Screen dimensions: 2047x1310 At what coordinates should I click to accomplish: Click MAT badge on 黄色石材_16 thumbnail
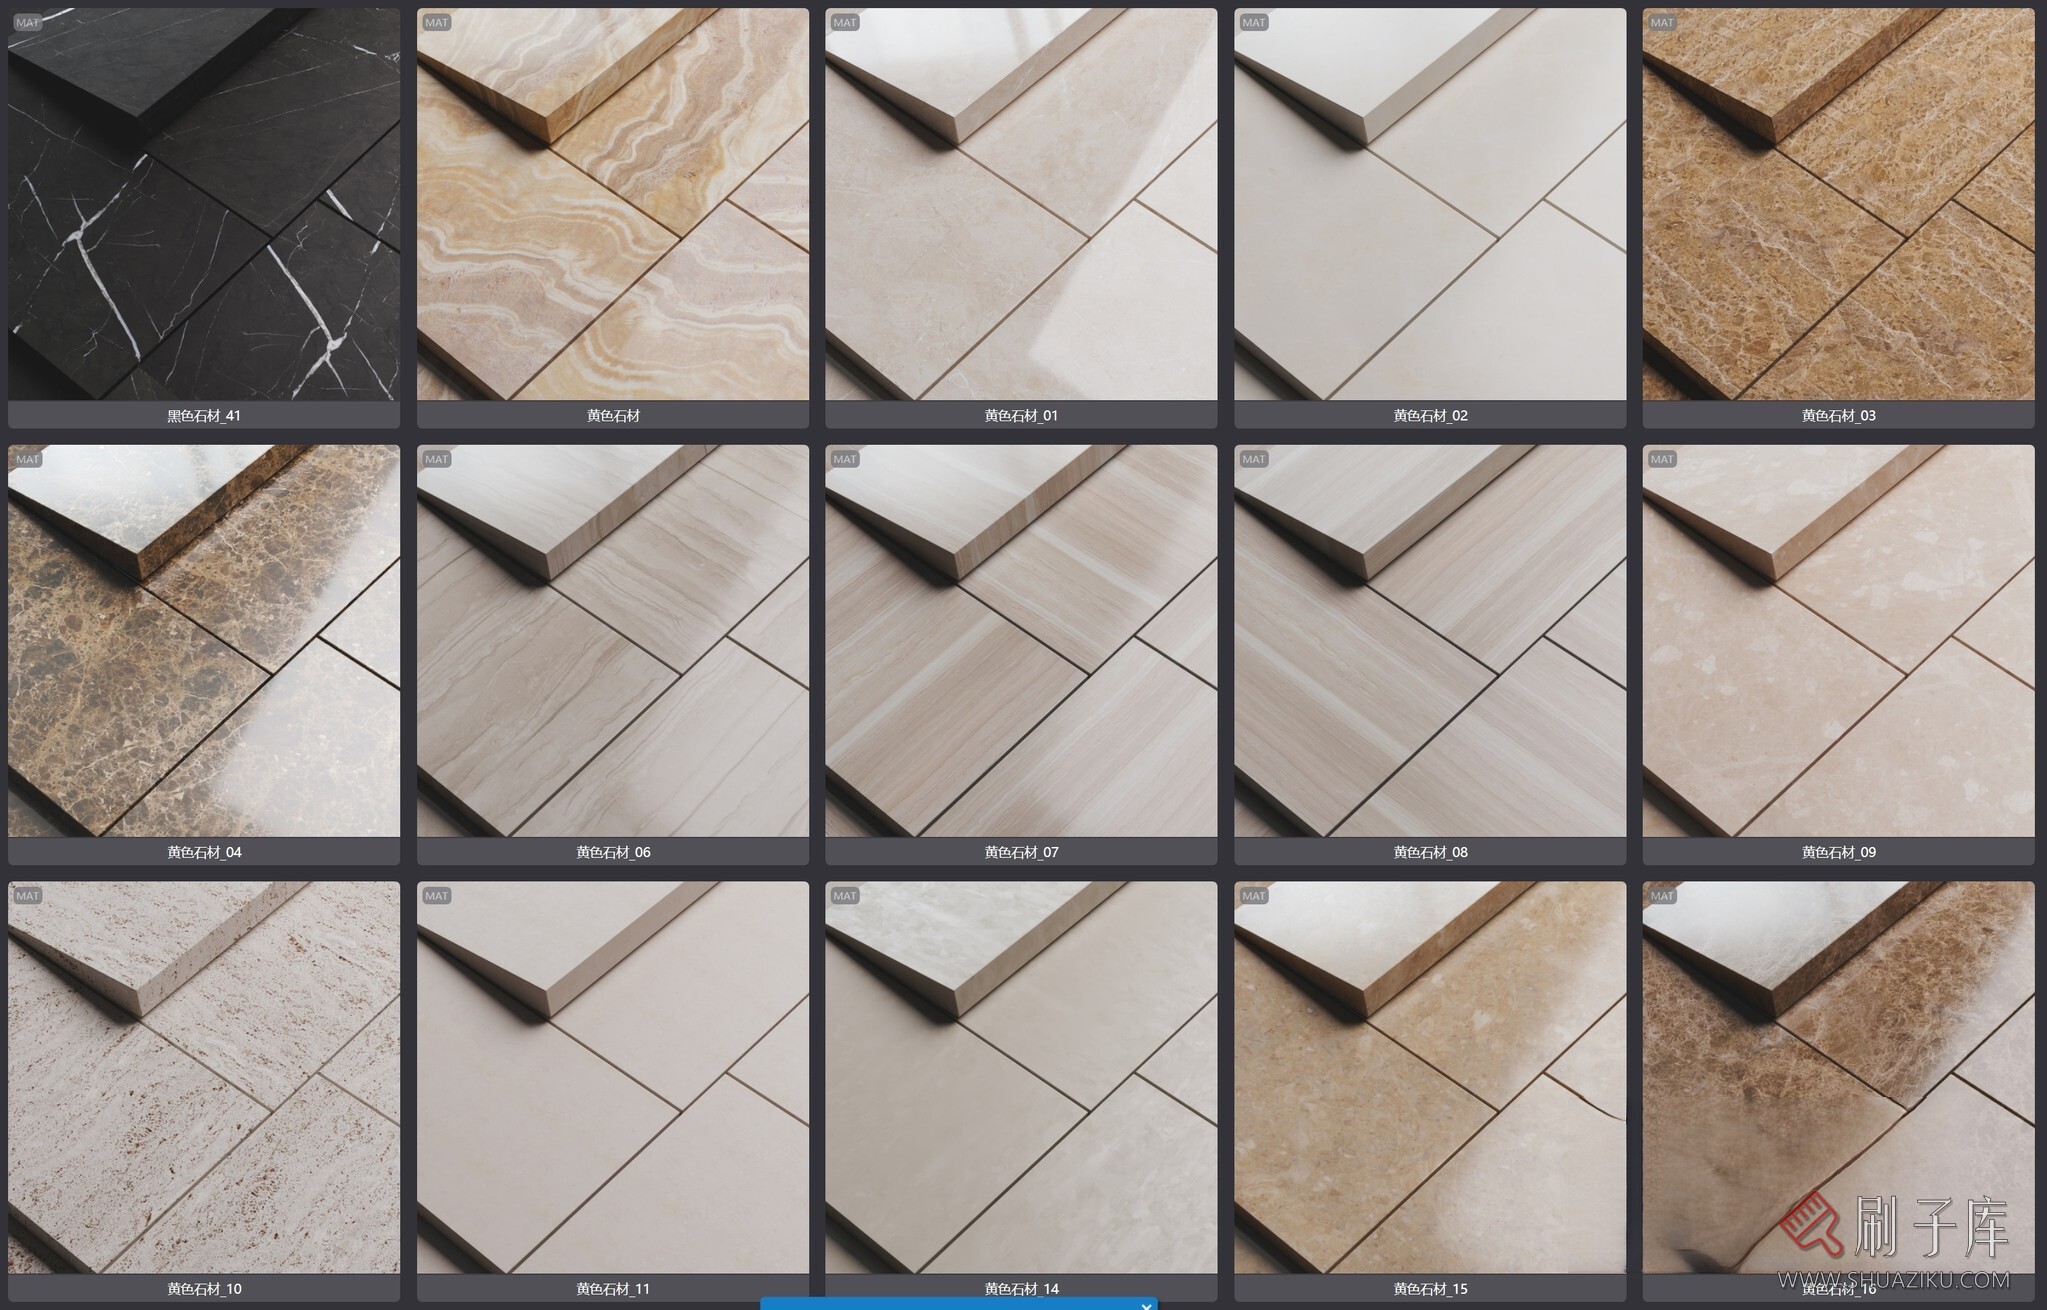pos(1661,895)
